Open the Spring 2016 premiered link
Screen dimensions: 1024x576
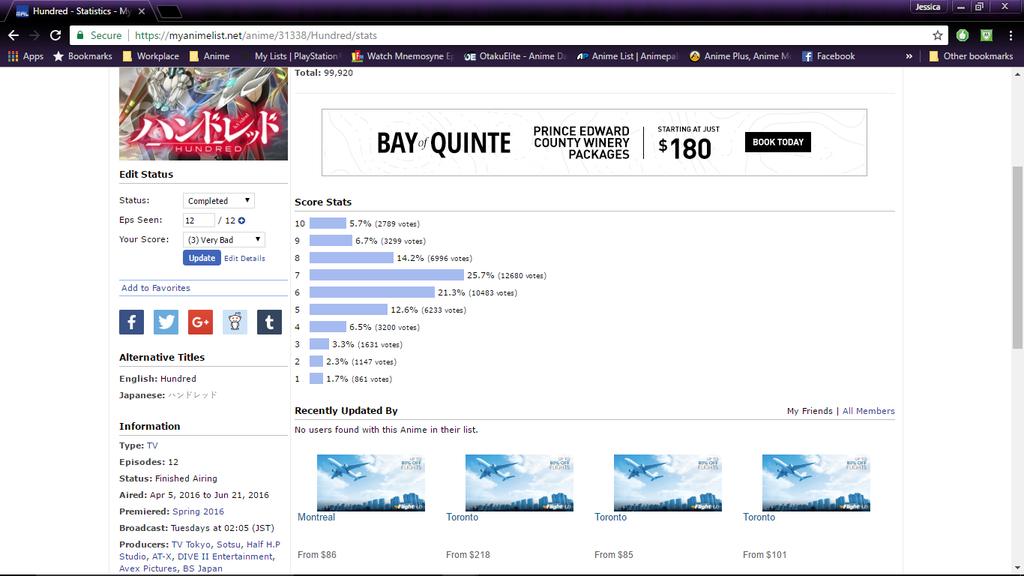click(x=198, y=511)
